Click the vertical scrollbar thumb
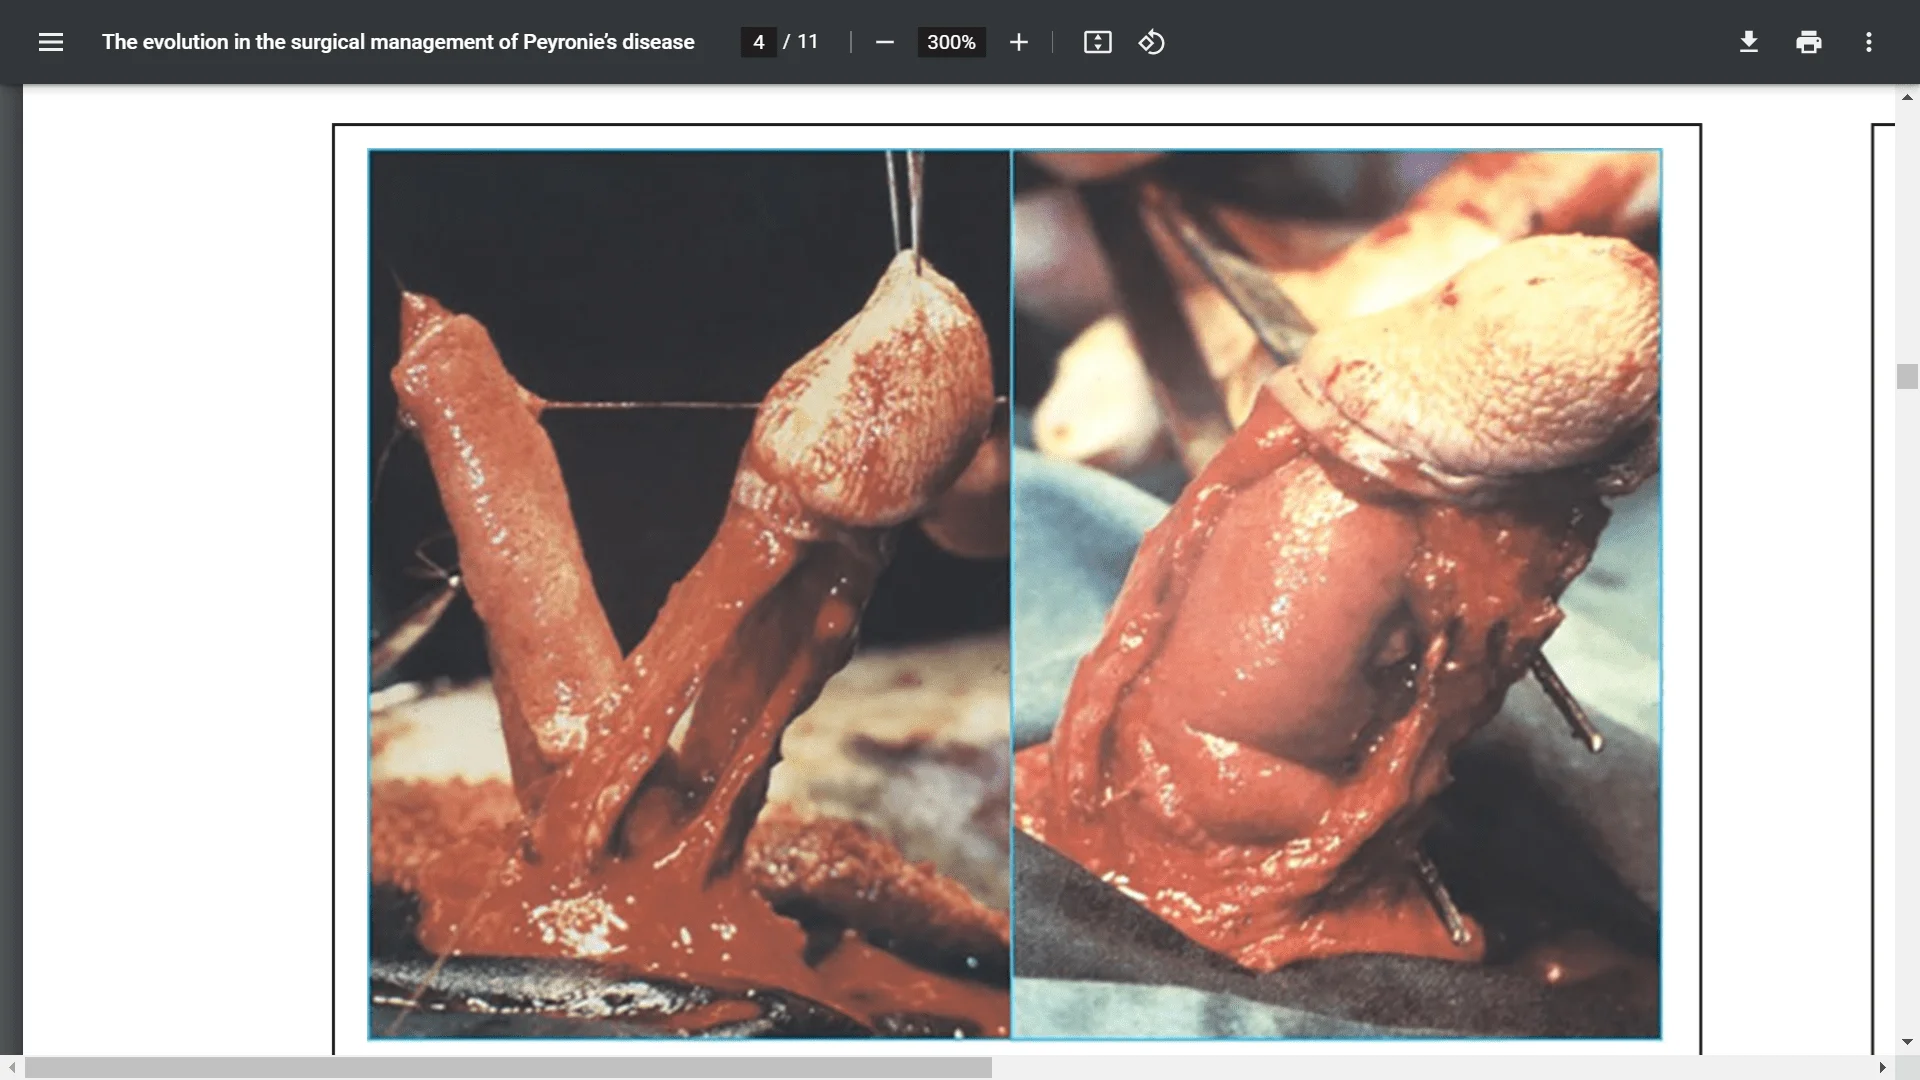The width and height of the screenshot is (1920, 1080). pyautogui.click(x=1907, y=376)
